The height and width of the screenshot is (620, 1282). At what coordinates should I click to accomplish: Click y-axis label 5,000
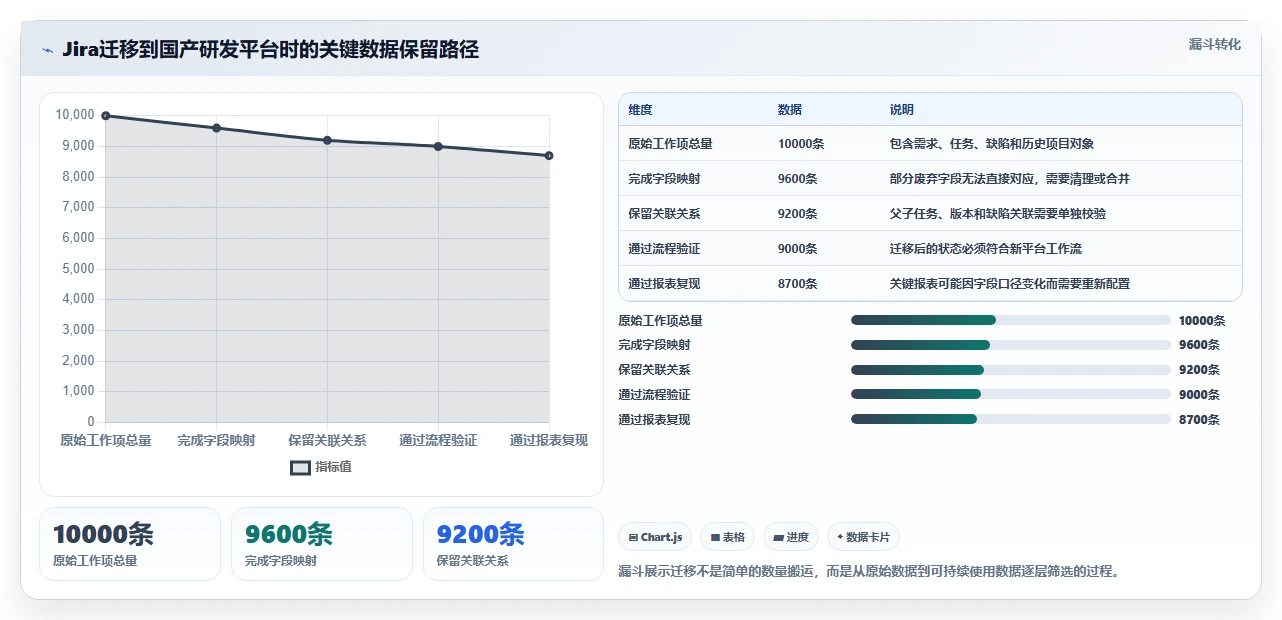click(x=79, y=269)
